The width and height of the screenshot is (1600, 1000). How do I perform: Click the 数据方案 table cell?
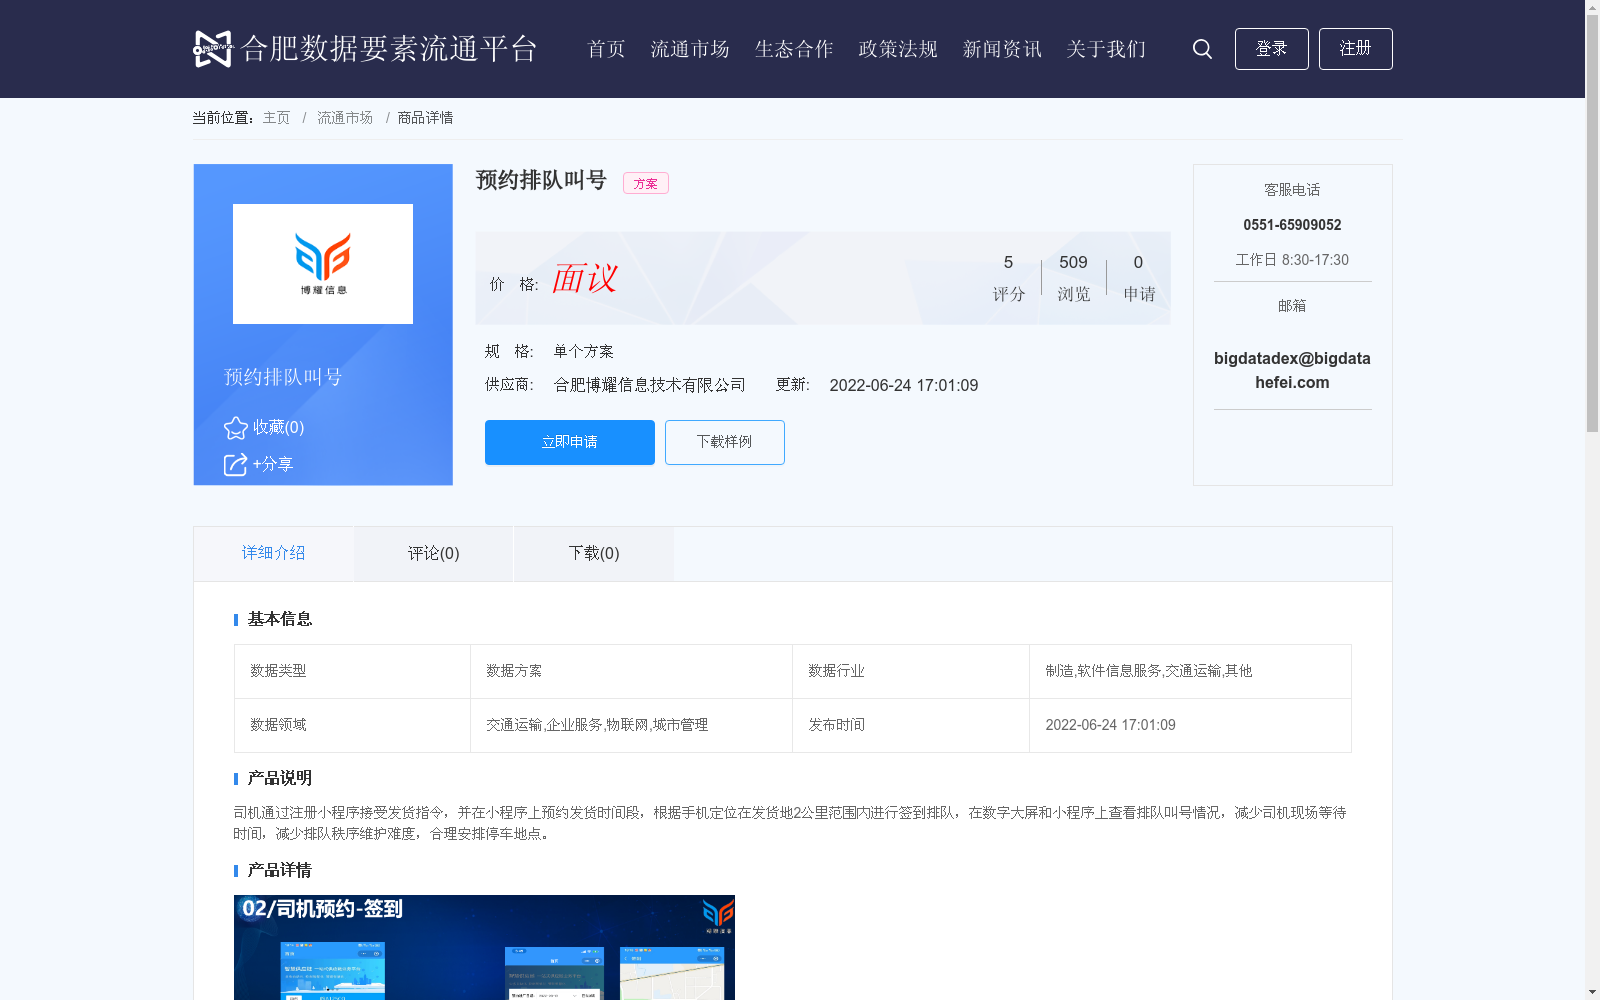631,671
